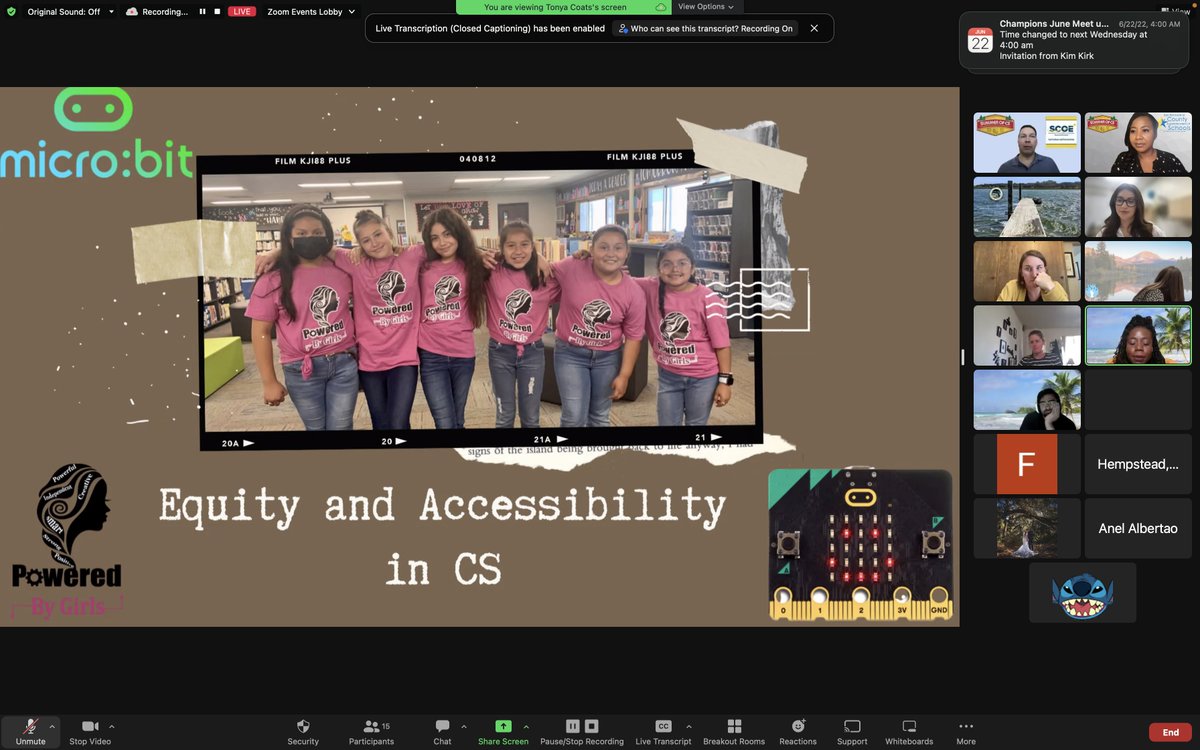Viewport: 1200px width, 750px height.
Task: Click the Powered By Girls logo on slide
Action: 67,540
